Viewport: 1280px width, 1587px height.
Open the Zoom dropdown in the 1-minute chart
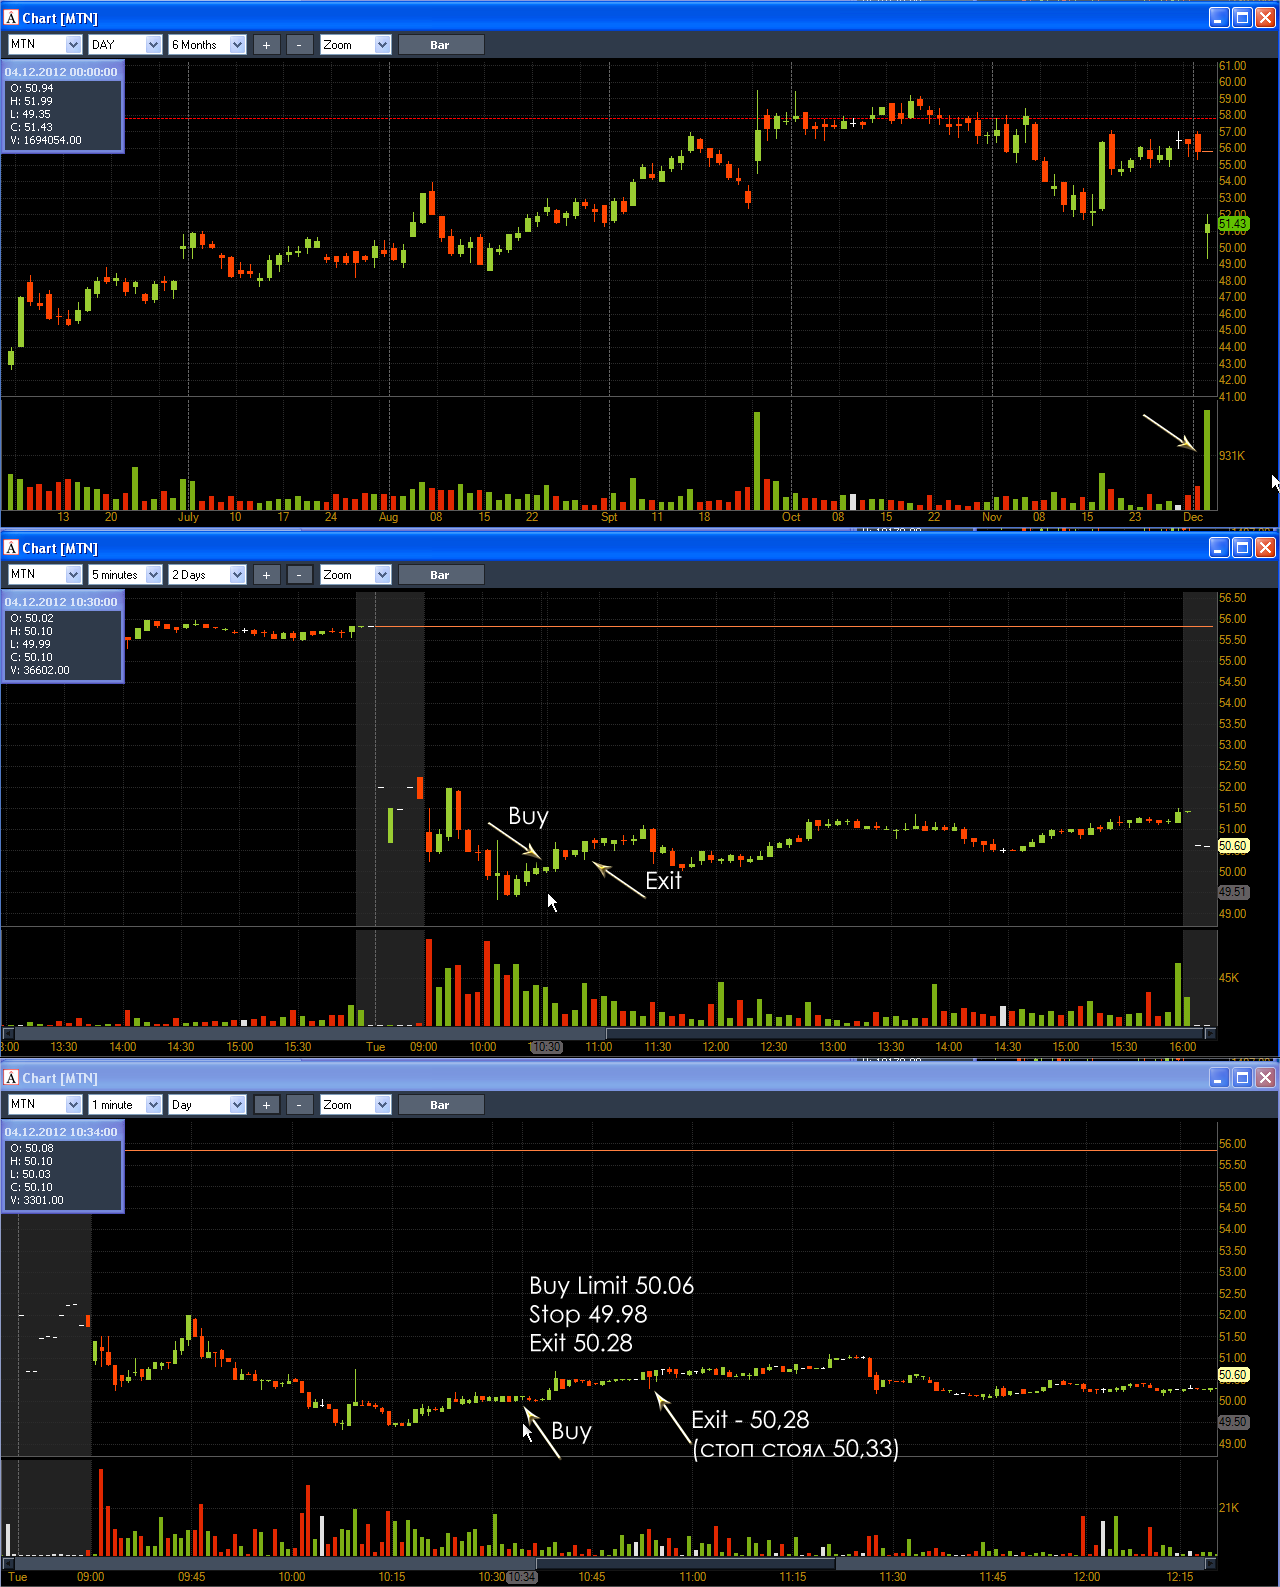[x=355, y=1104]
